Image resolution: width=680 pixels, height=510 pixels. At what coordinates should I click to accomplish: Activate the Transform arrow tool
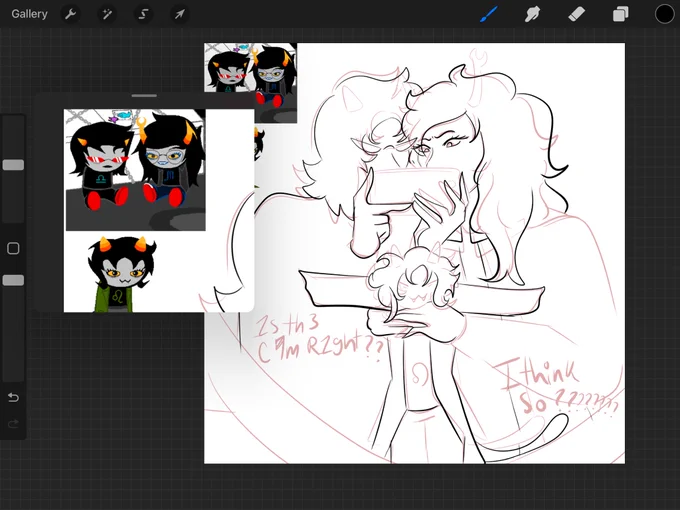pyautogui.click(x=180, y=14)
